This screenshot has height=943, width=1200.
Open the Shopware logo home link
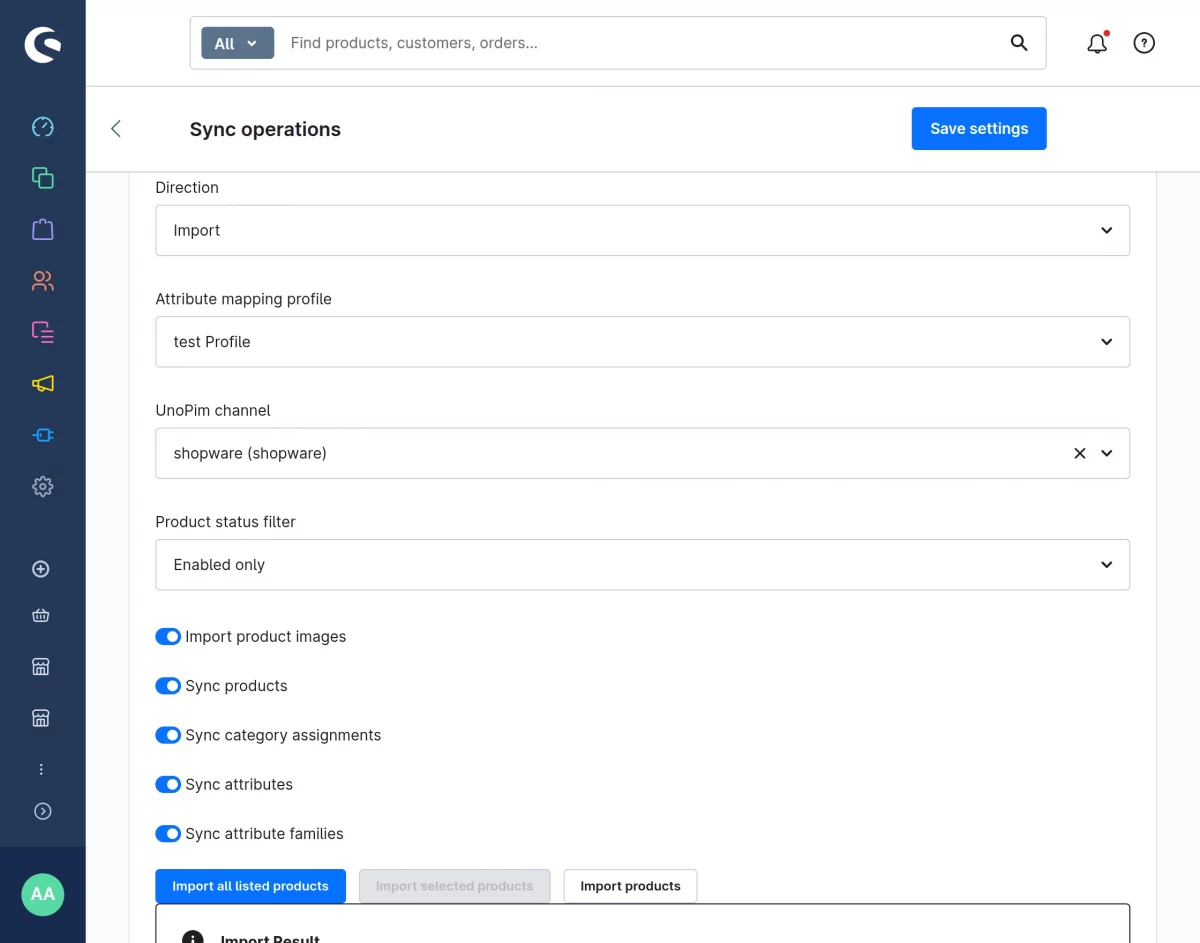click(x=42, y=45)
